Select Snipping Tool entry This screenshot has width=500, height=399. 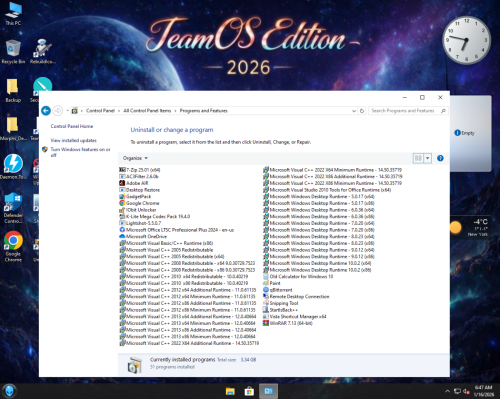(x=281, y=303)
